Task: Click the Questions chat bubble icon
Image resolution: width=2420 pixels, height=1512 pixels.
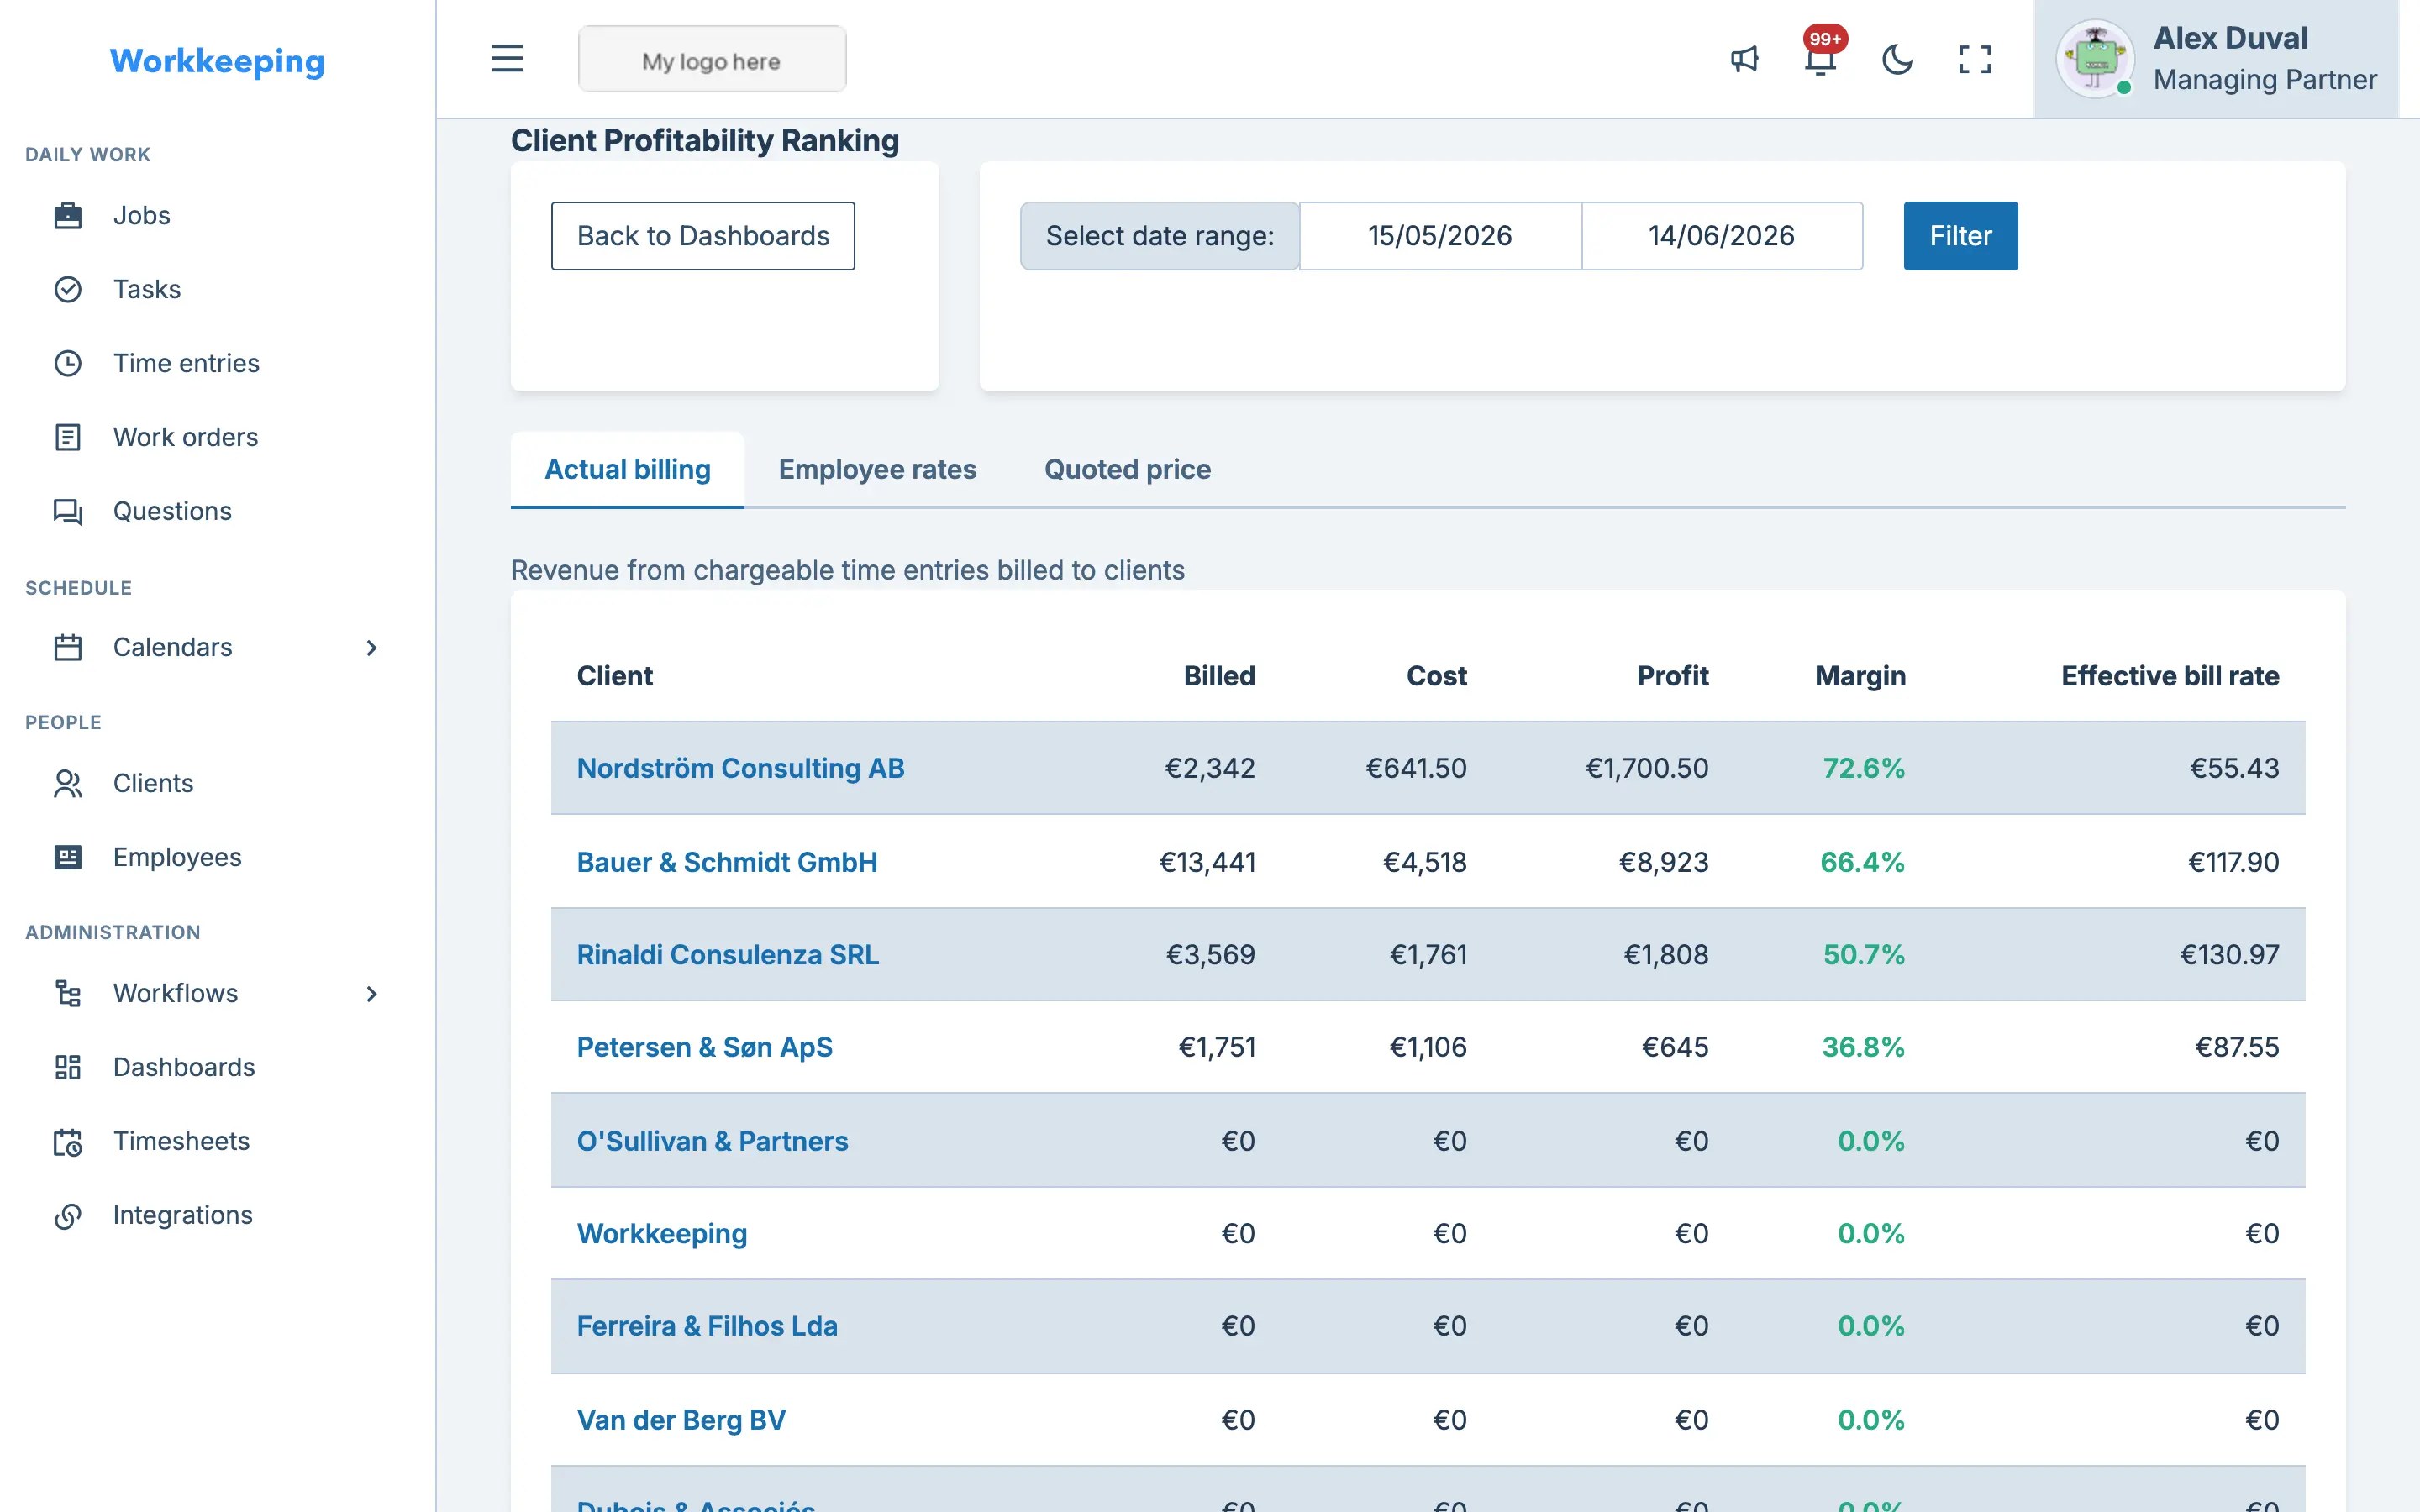Action: tap(67, 511)
